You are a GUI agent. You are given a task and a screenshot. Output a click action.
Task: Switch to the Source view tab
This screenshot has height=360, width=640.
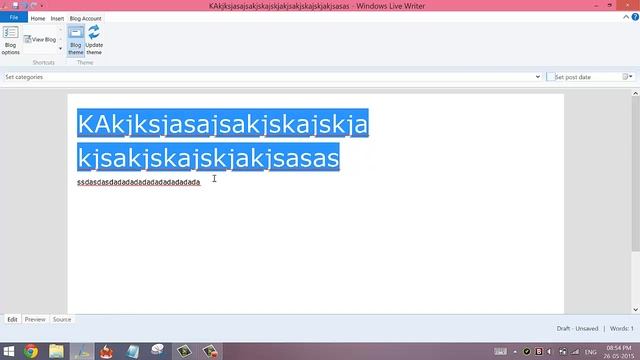[x=62, y=319]
